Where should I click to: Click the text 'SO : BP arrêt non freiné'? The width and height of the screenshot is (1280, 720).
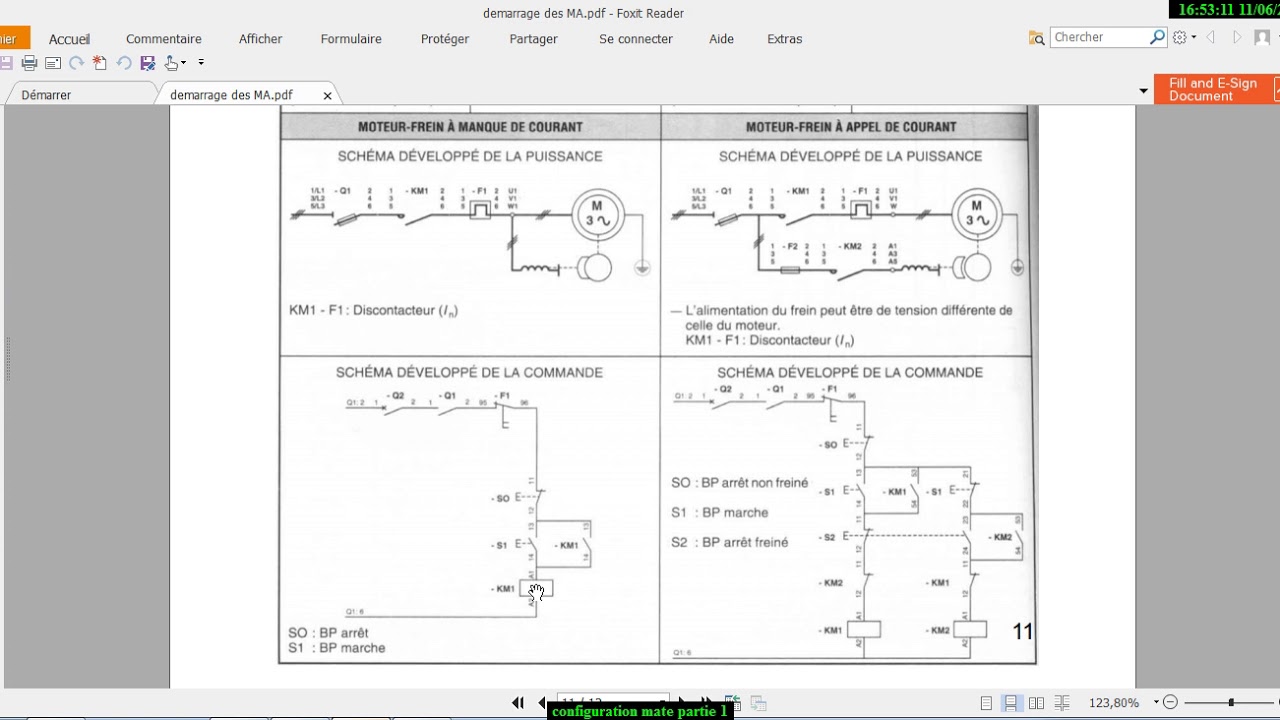tap(739, 483)
